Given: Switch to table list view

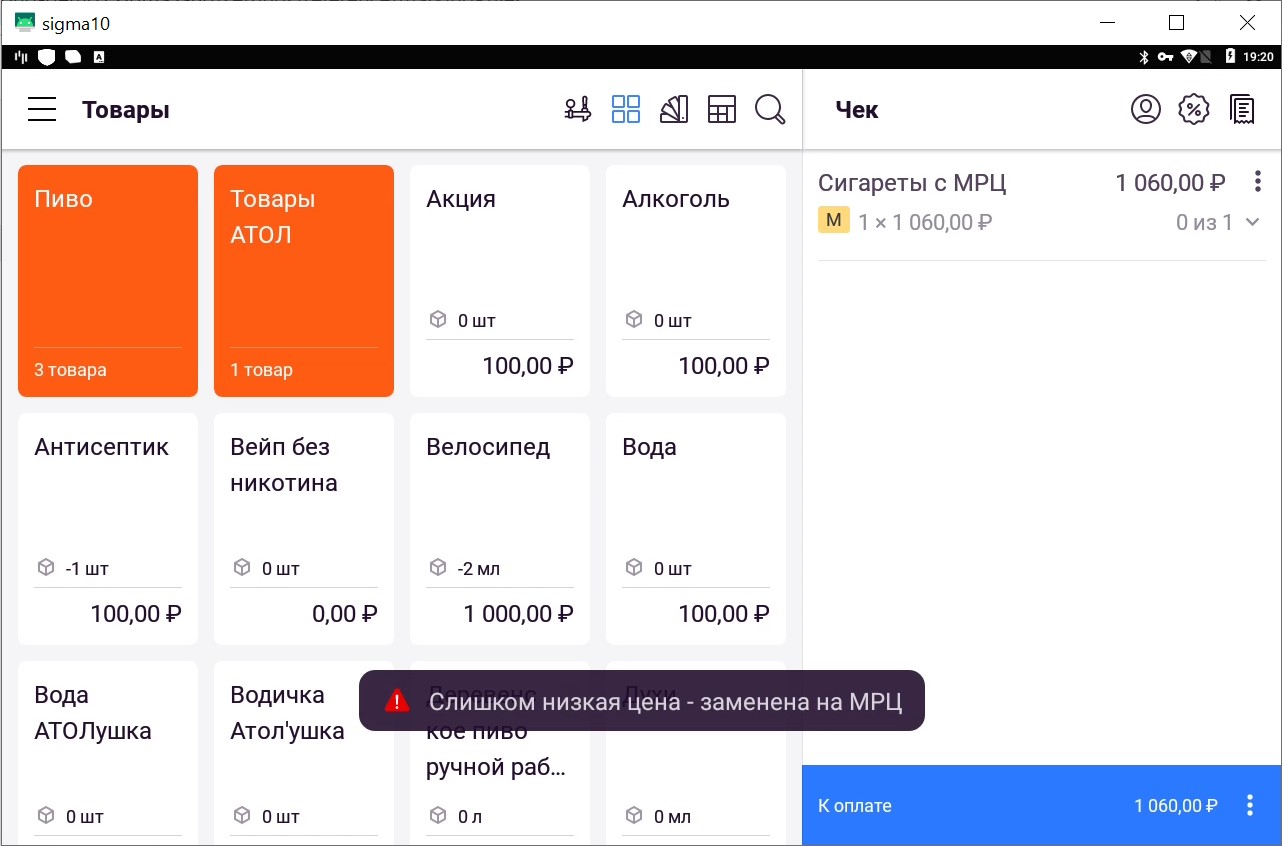Looking at the screenshot, I should pyautogui.click(x=722, y=109).
